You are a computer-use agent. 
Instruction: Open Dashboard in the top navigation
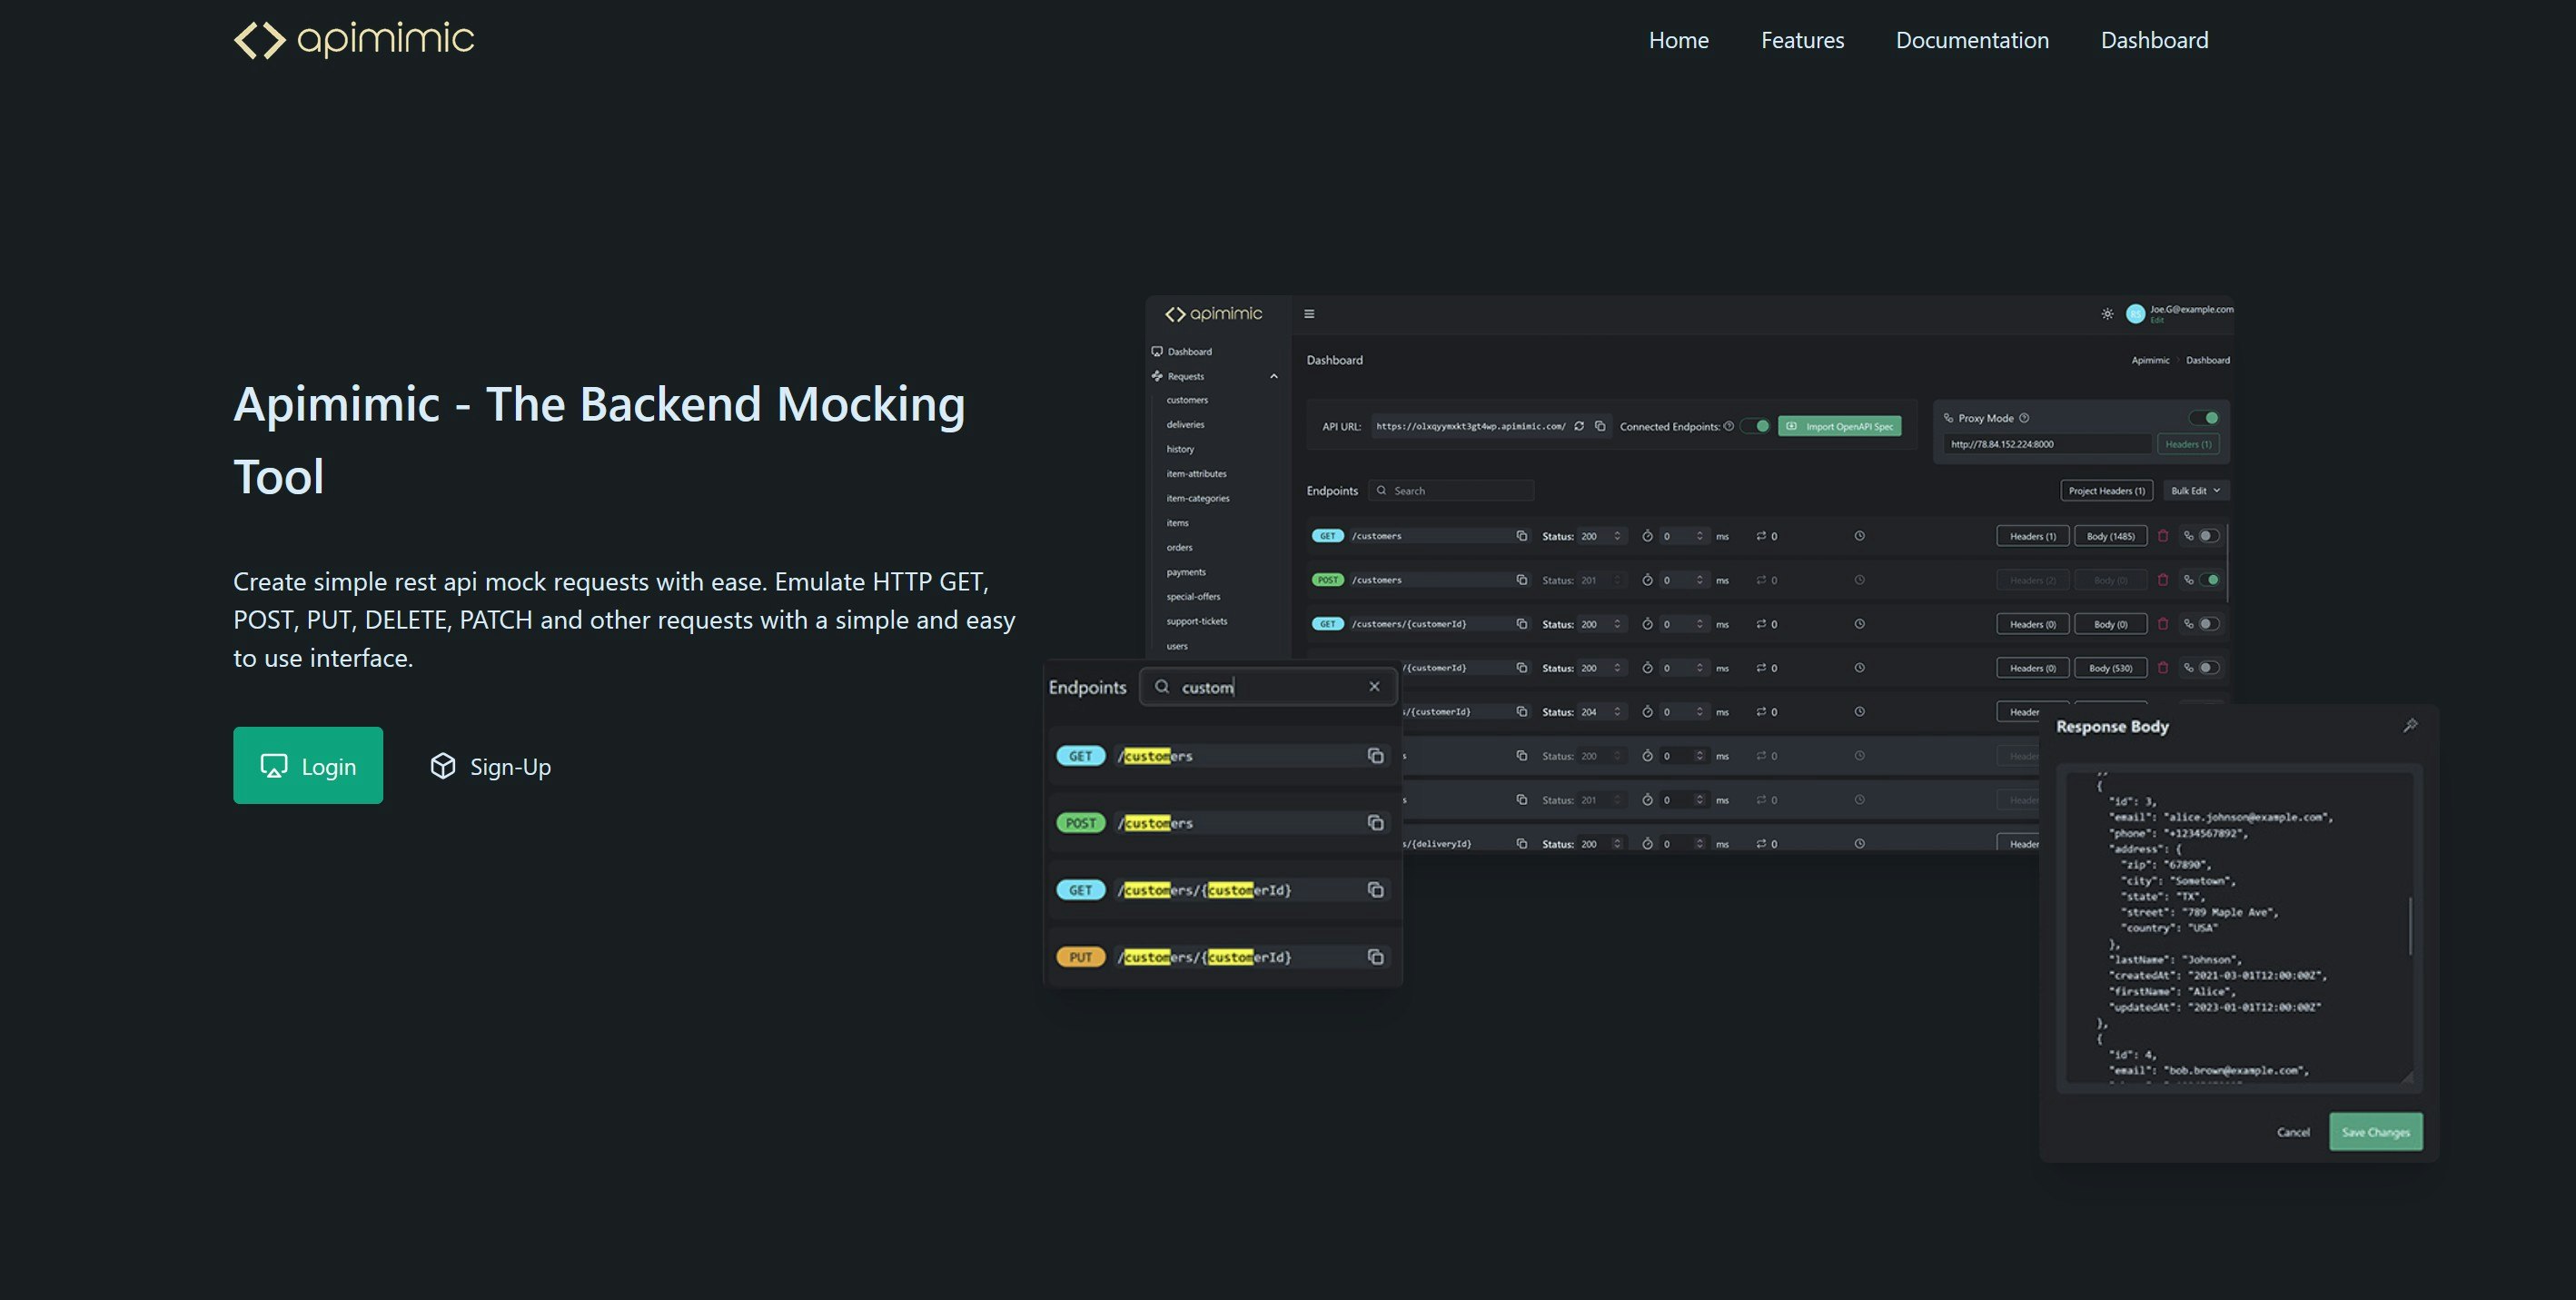point(2154,40)
